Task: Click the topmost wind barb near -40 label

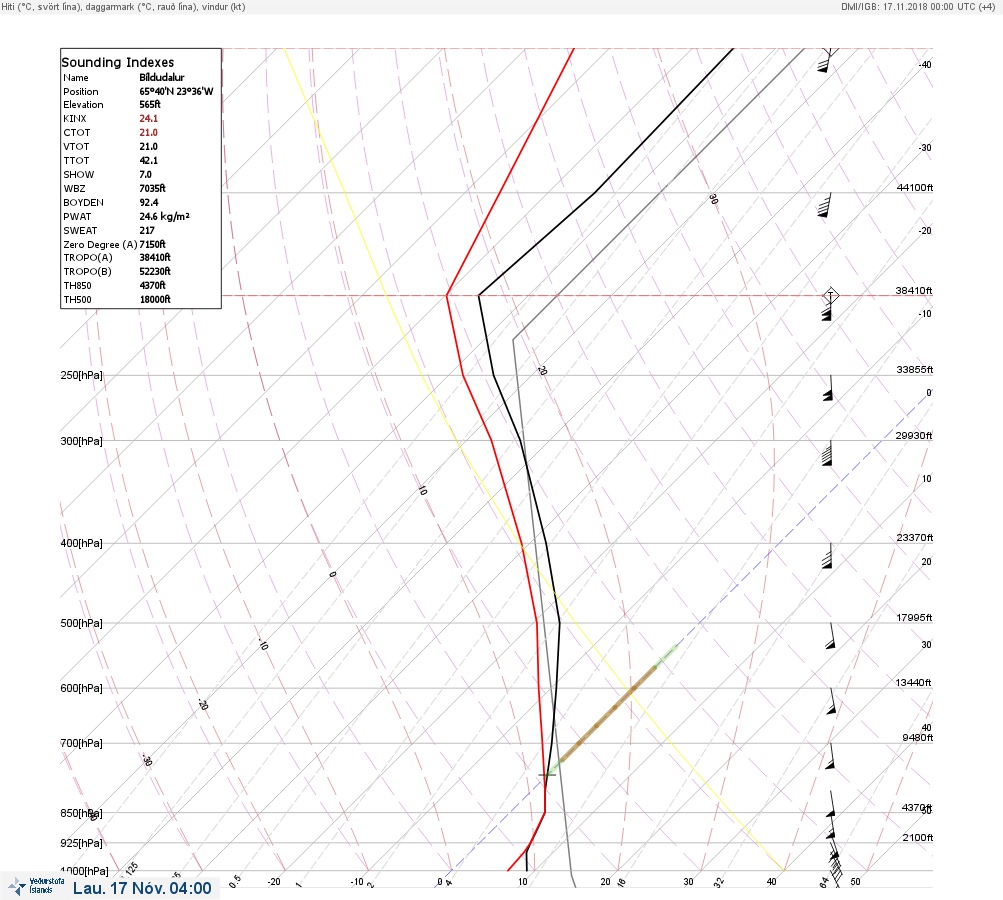Action: click(x=825, y=60)
